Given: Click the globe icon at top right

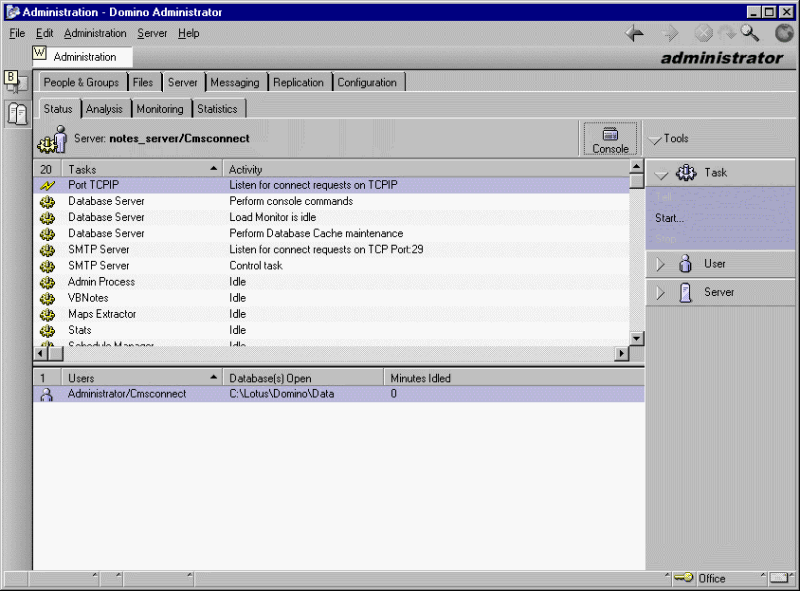Looking at the screenshot, I should click(784, 34).
